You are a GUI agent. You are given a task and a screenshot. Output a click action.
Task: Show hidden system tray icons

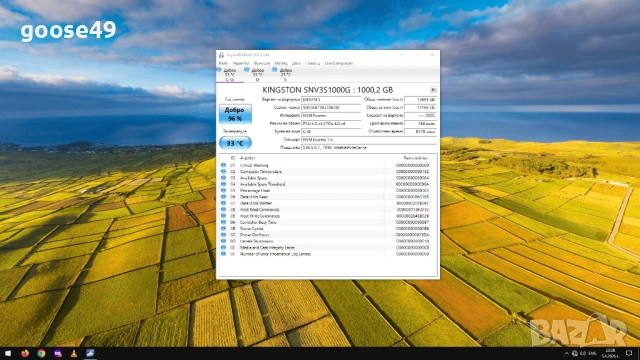pos(566,353)
